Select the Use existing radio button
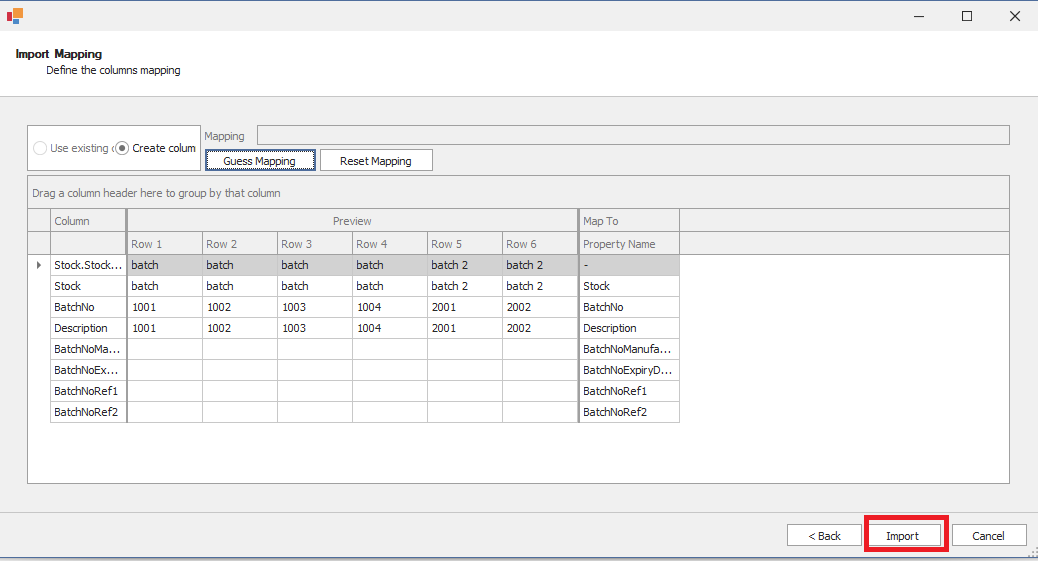 [40, 148]
